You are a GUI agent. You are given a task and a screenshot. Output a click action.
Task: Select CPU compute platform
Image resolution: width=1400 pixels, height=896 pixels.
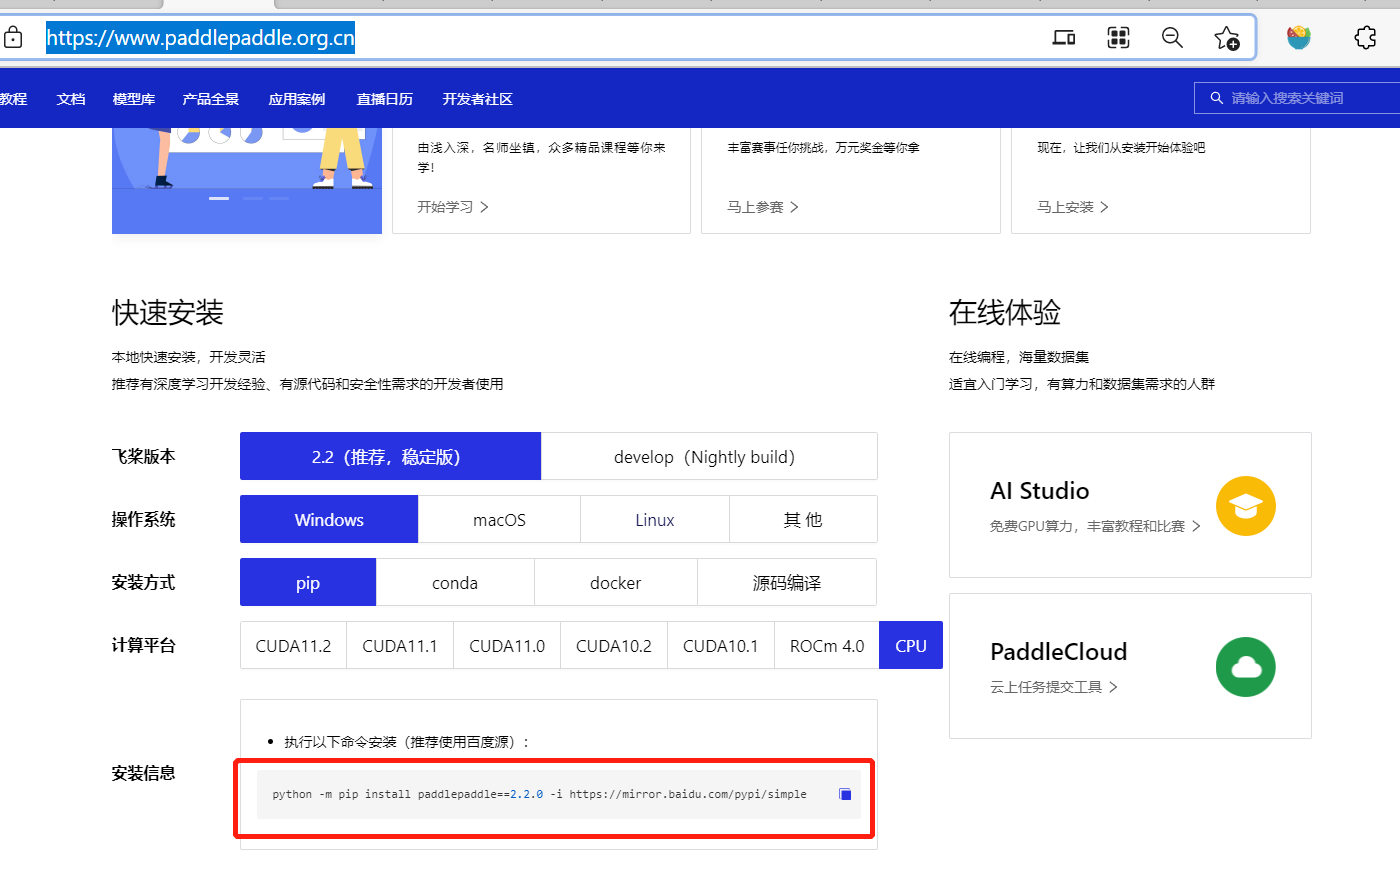tap(911, 645)
